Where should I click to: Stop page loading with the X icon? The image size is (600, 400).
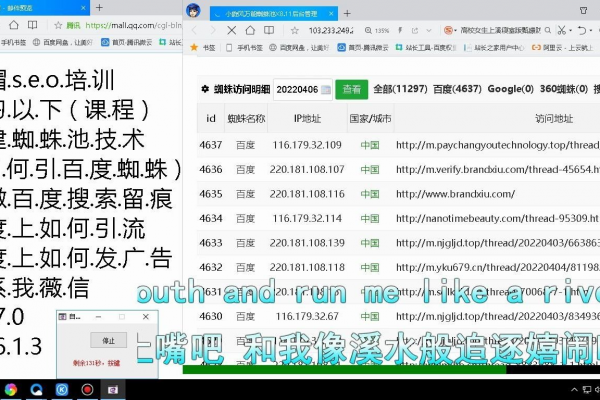[x=232, y=31]
